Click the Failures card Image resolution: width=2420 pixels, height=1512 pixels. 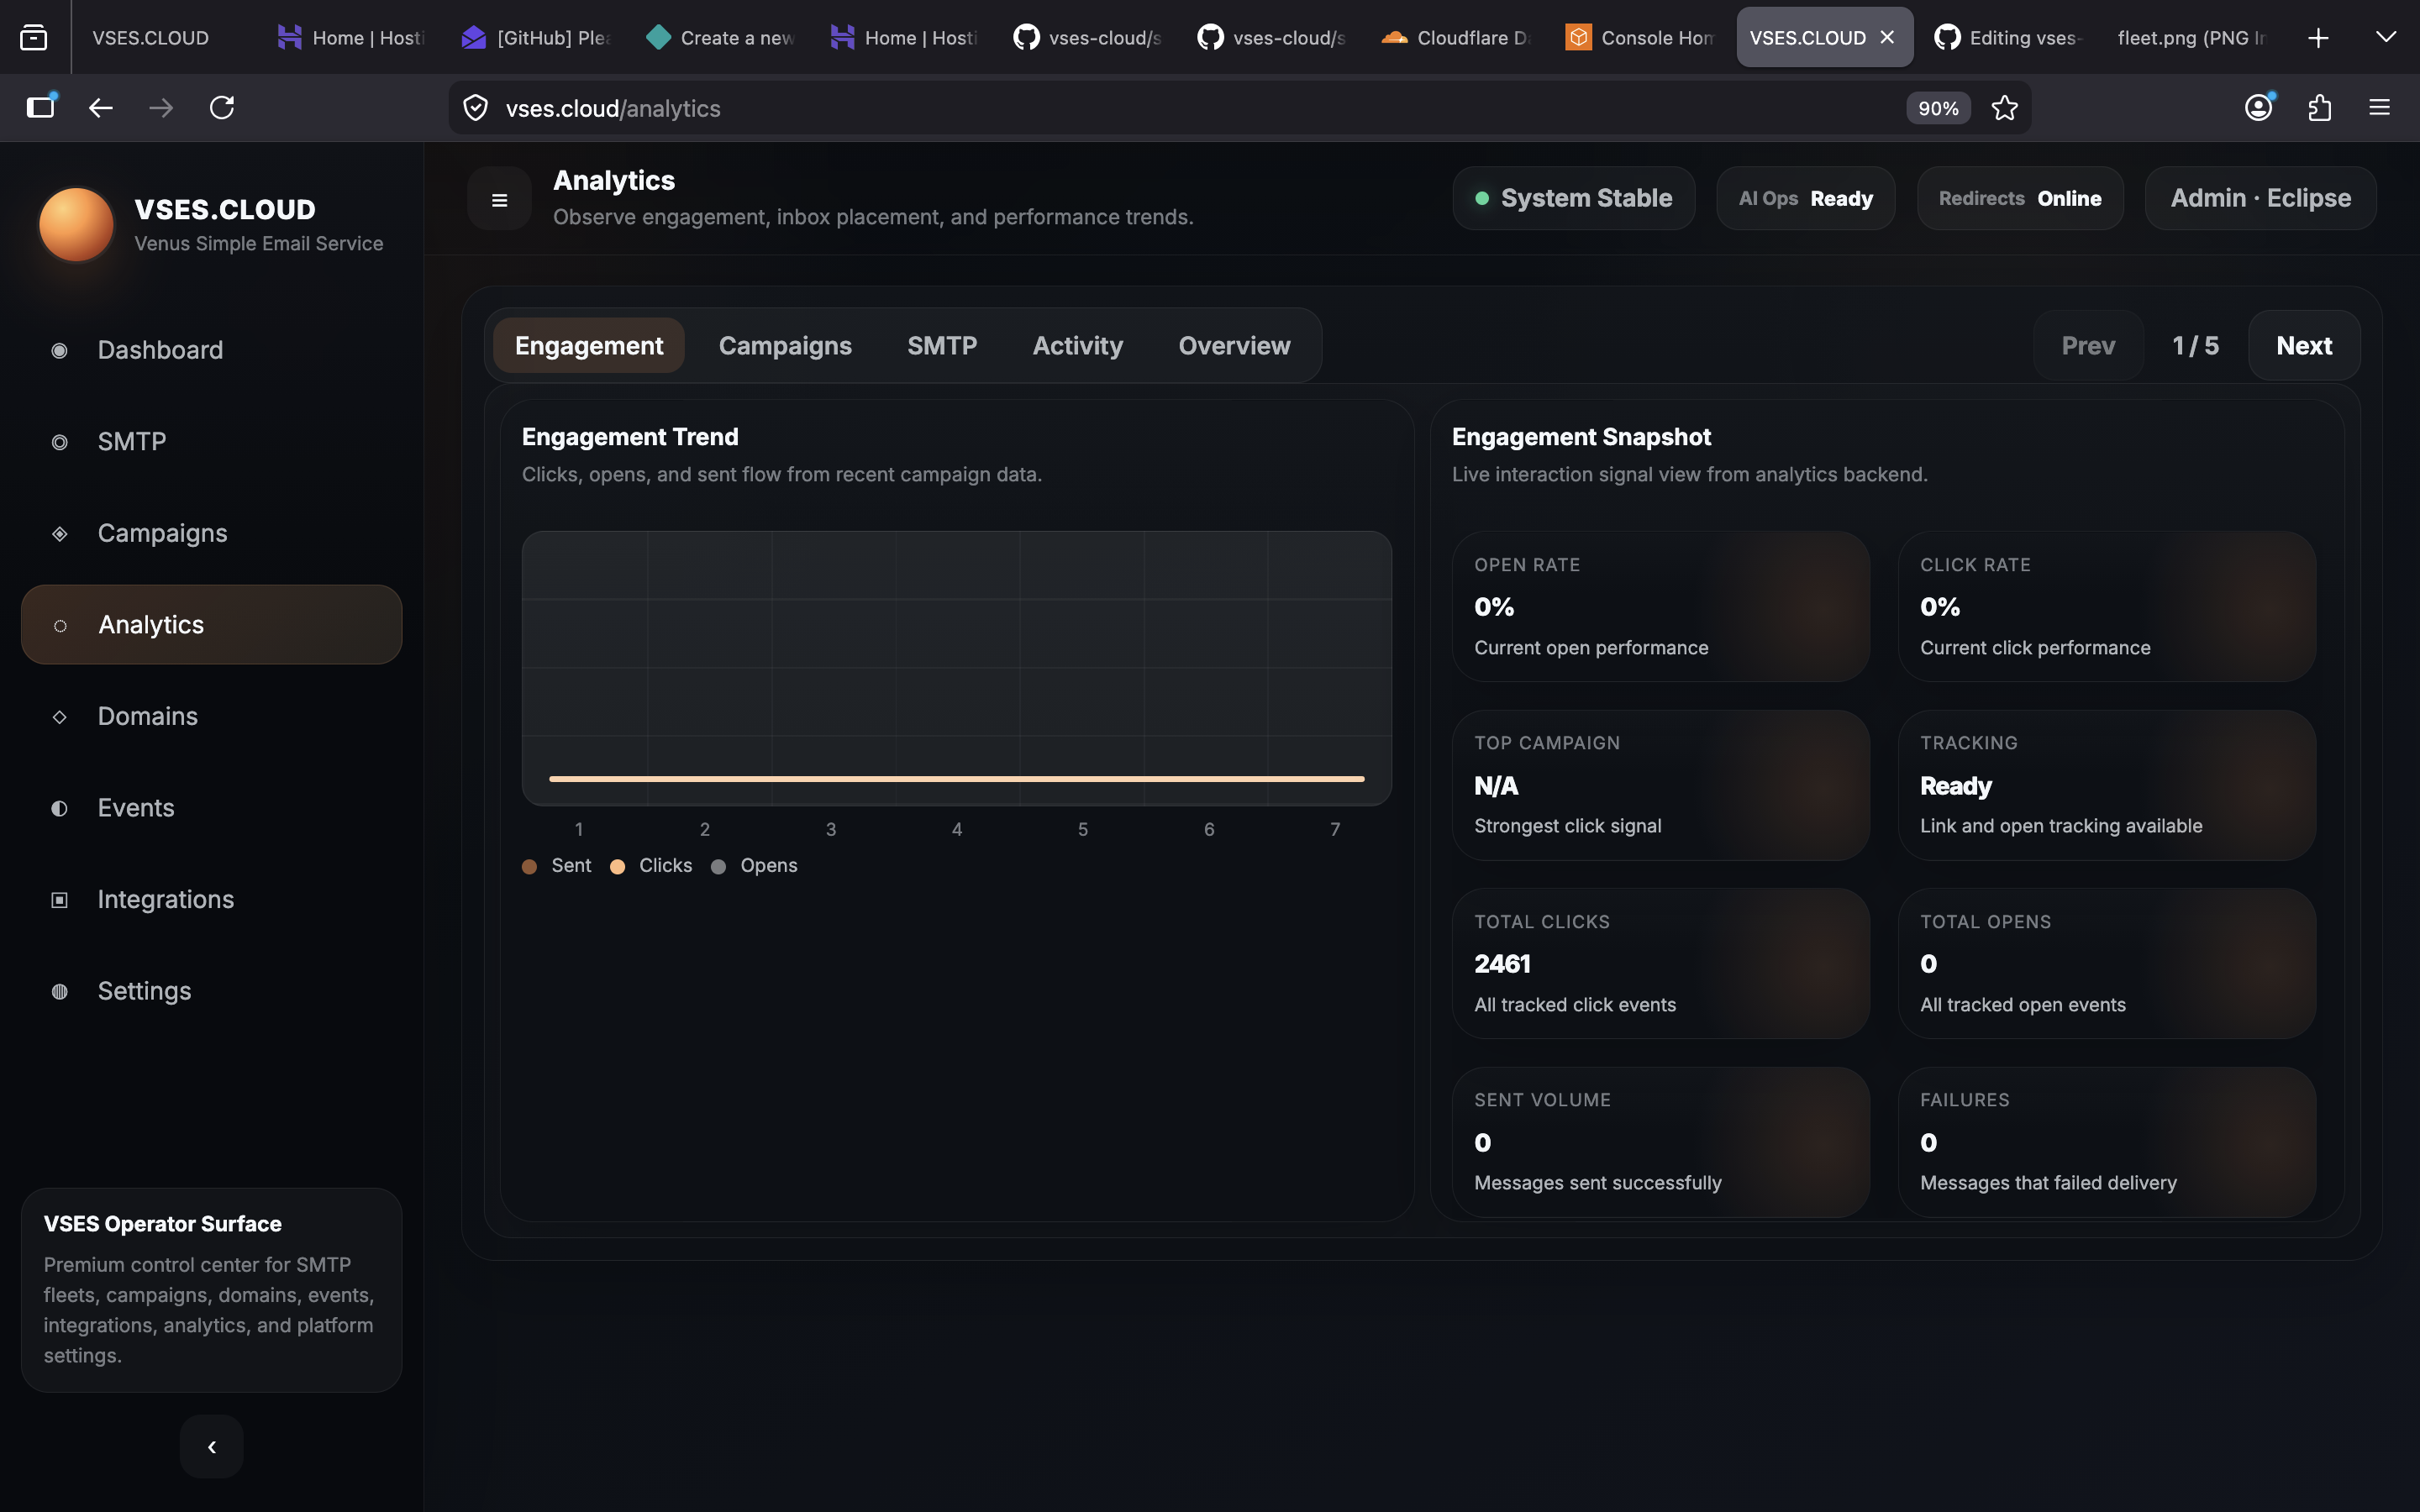(2107, 1142)
